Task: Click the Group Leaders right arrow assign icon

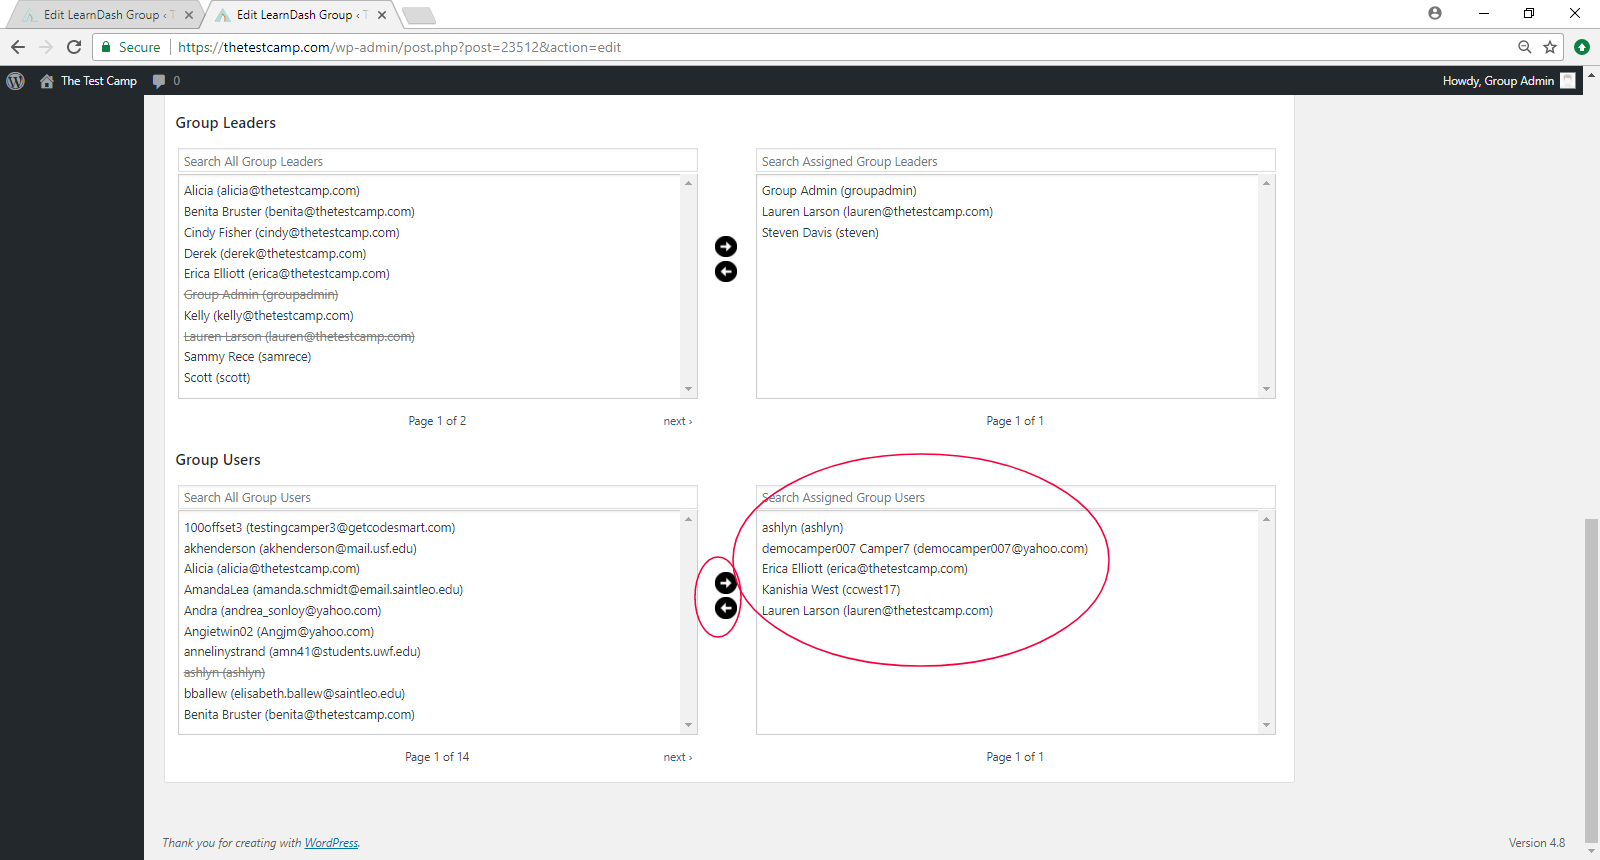Action: pyautogui.click(x=726, y=247)
